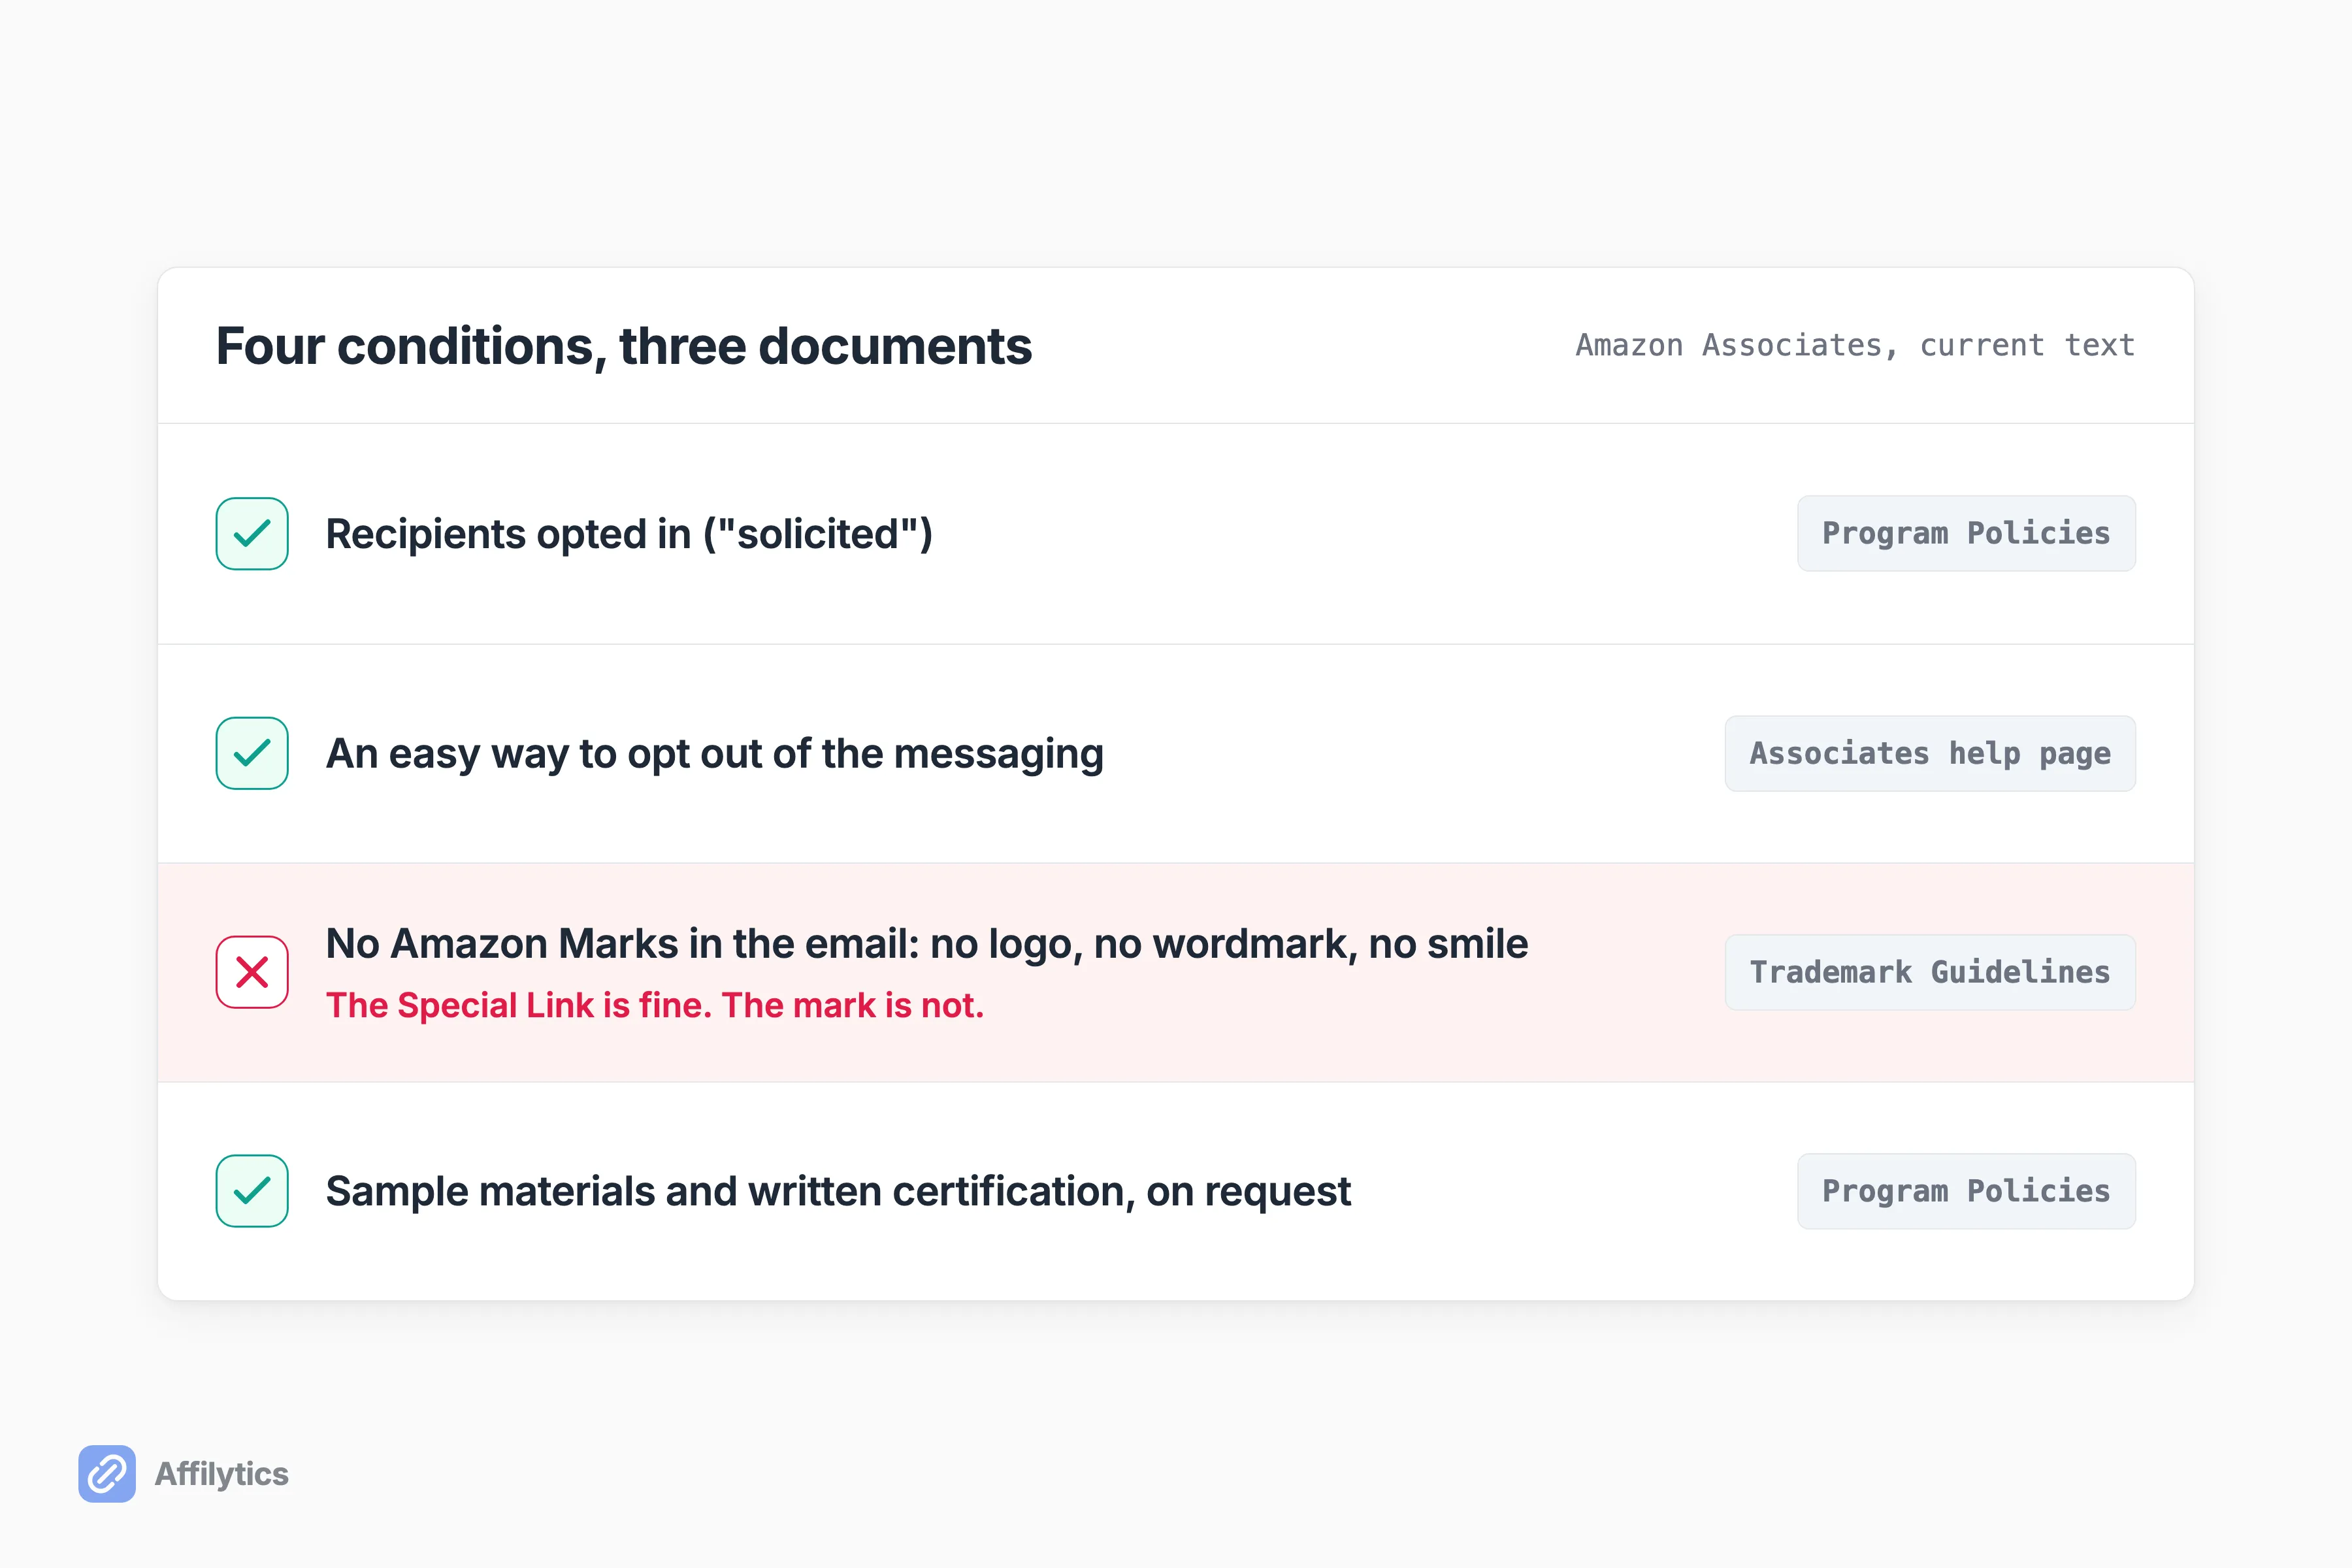Select 'An easy way to opt out of the messaging'

point(715,754)
